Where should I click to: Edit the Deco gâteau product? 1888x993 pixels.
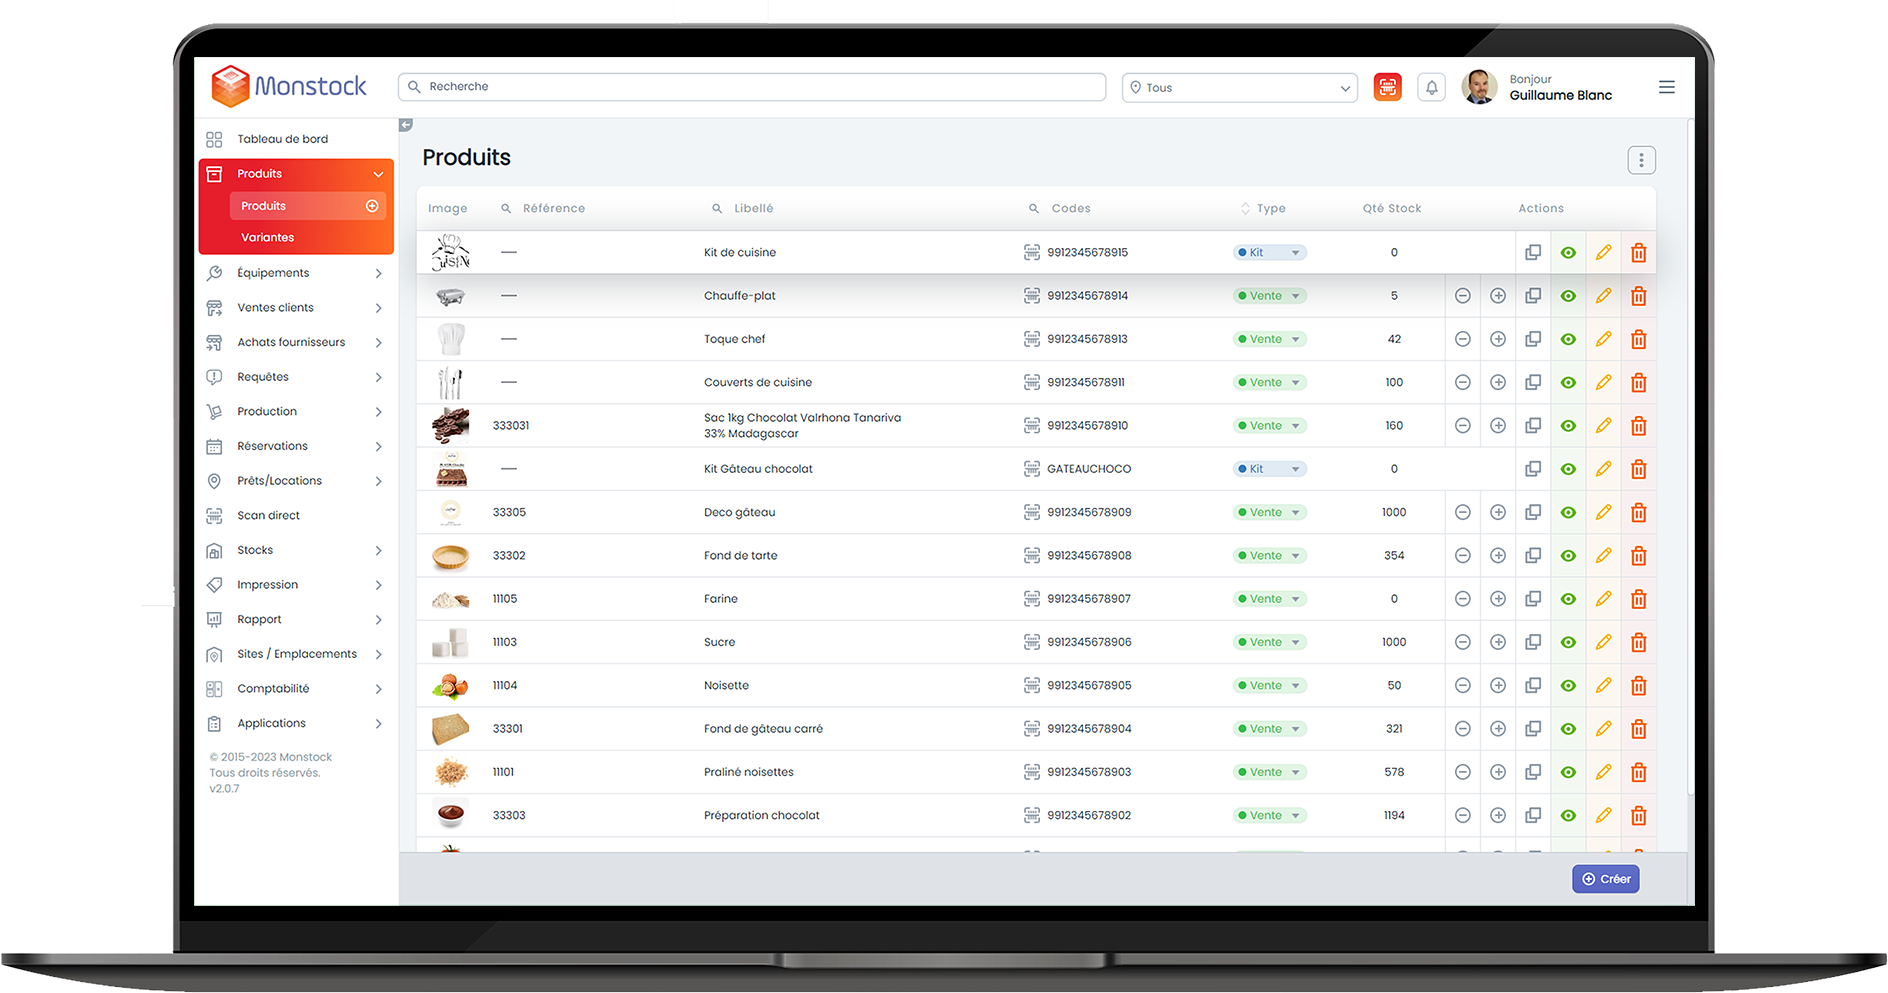tap(1603, 512)
